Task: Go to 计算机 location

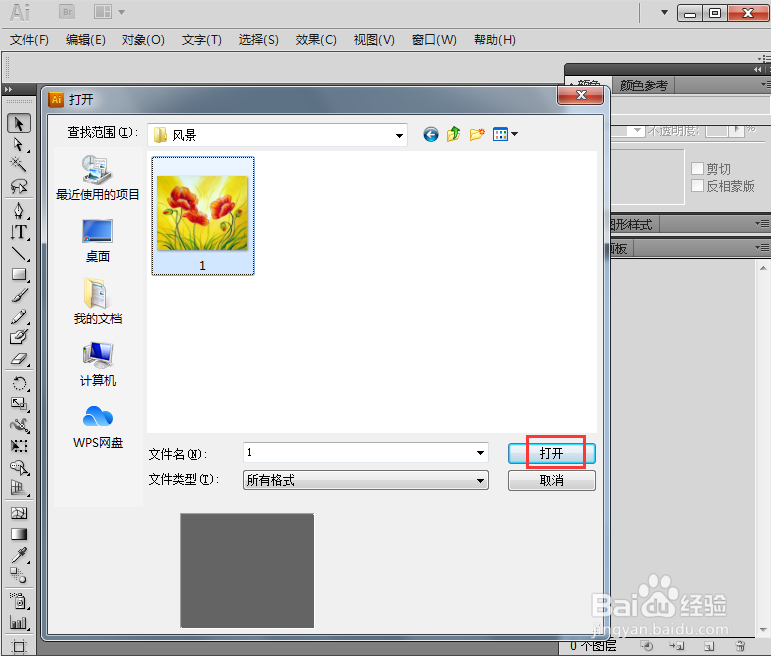Action: 97,364
